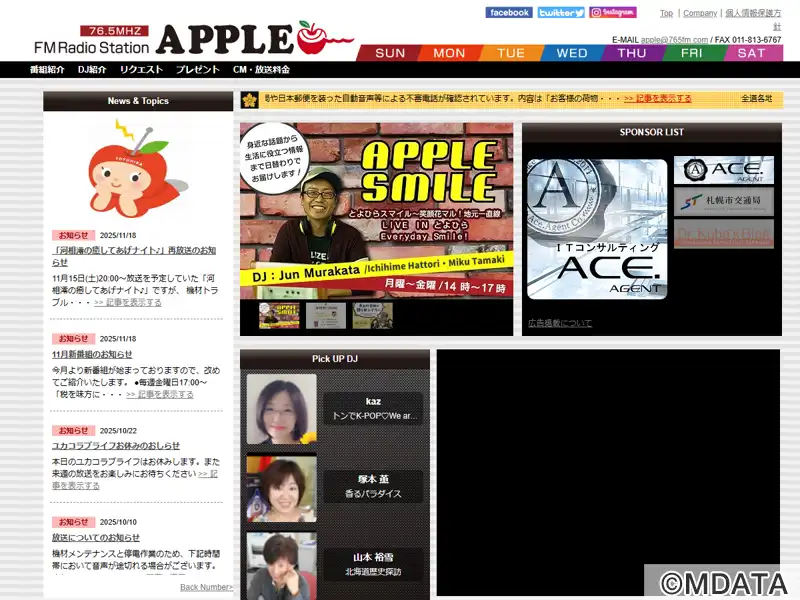Click the black embedded player area
800x600 pixels.
(x=608, y=472)
